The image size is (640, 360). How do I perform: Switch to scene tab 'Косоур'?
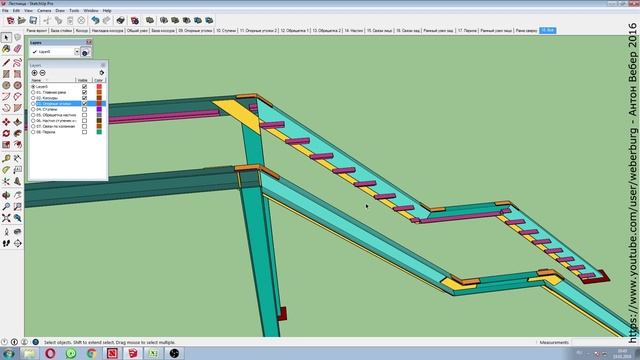coord(82,31)
